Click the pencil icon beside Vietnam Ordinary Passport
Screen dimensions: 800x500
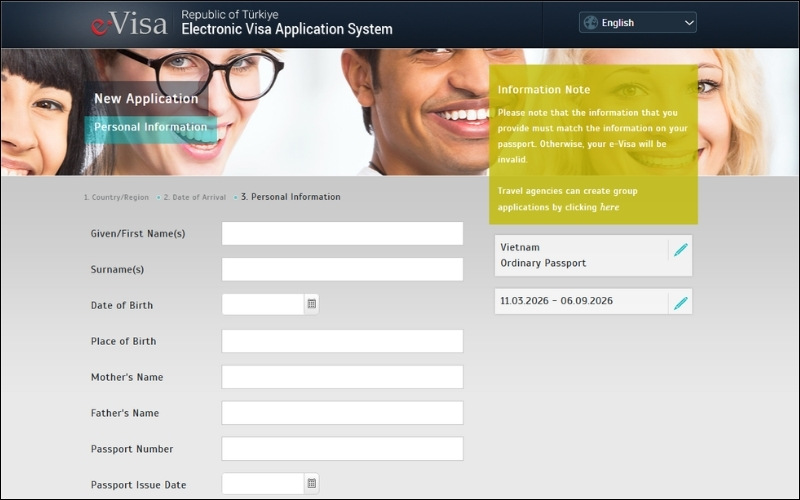coord(680,250)
